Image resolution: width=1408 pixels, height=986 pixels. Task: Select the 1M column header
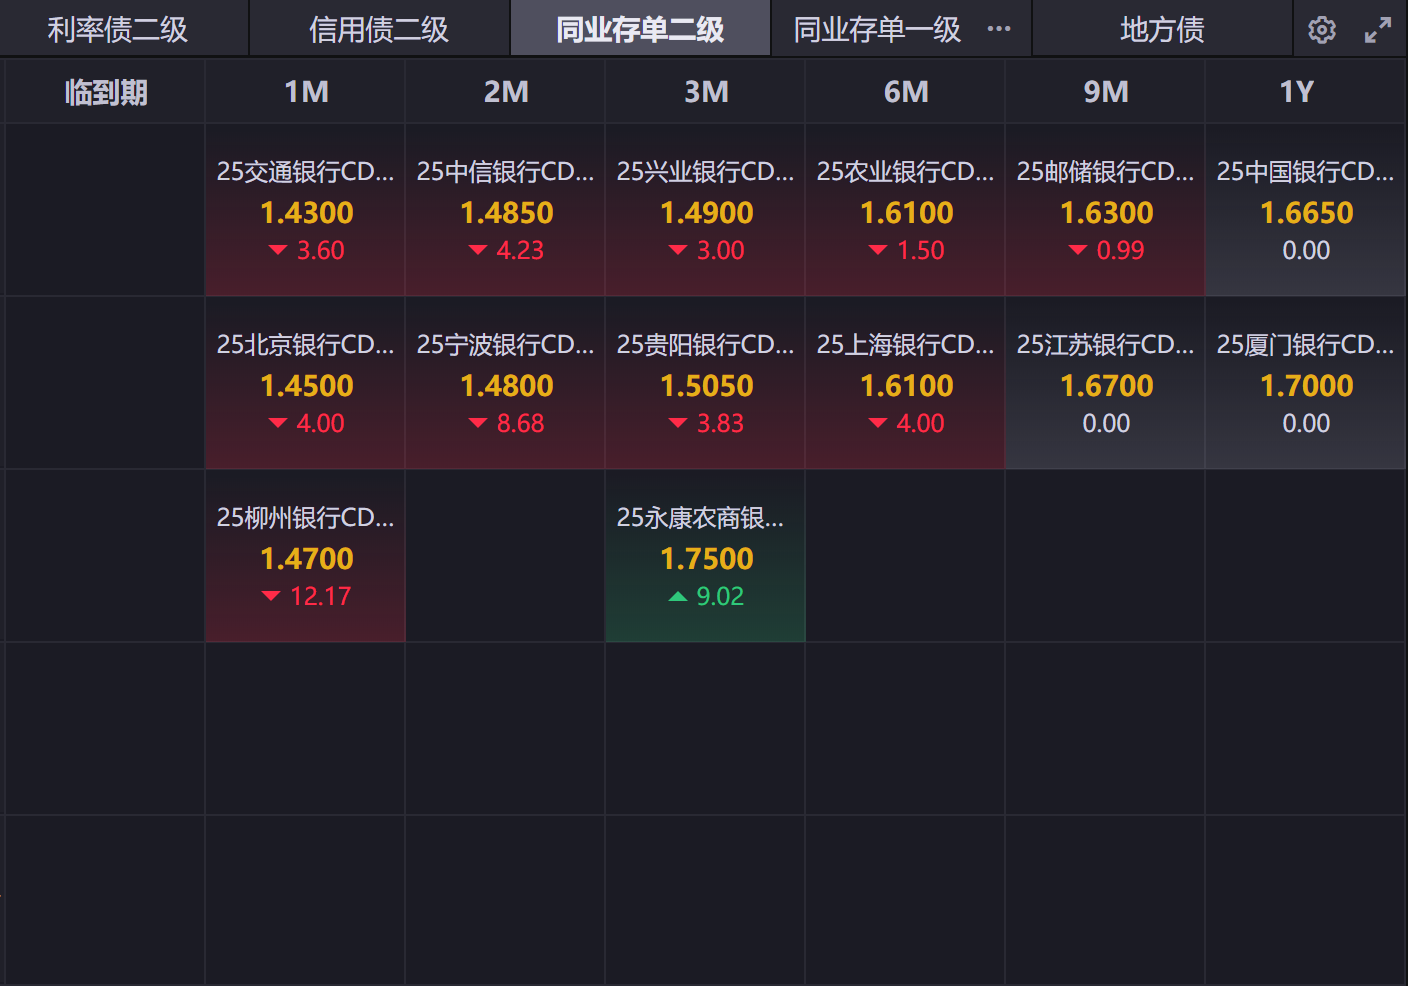click(305, 92)
